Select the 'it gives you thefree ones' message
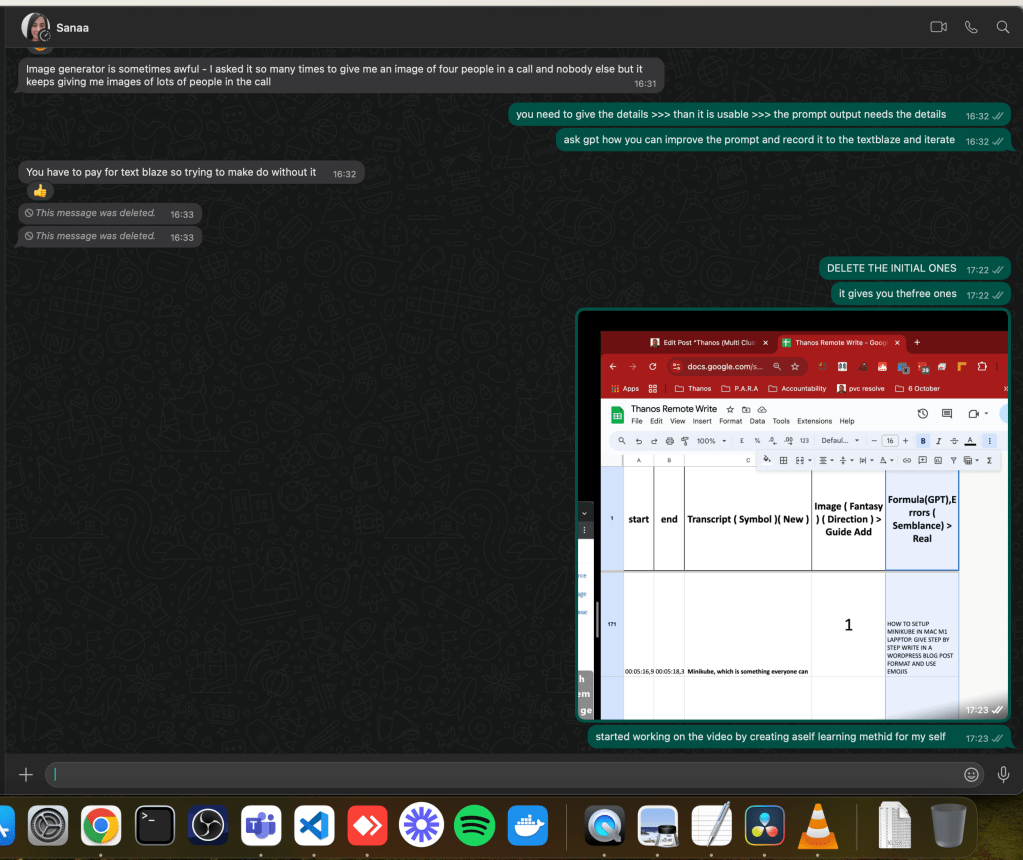Viewport: 1023px width, 860px height. pyautogui.click(x=921, y=294)
